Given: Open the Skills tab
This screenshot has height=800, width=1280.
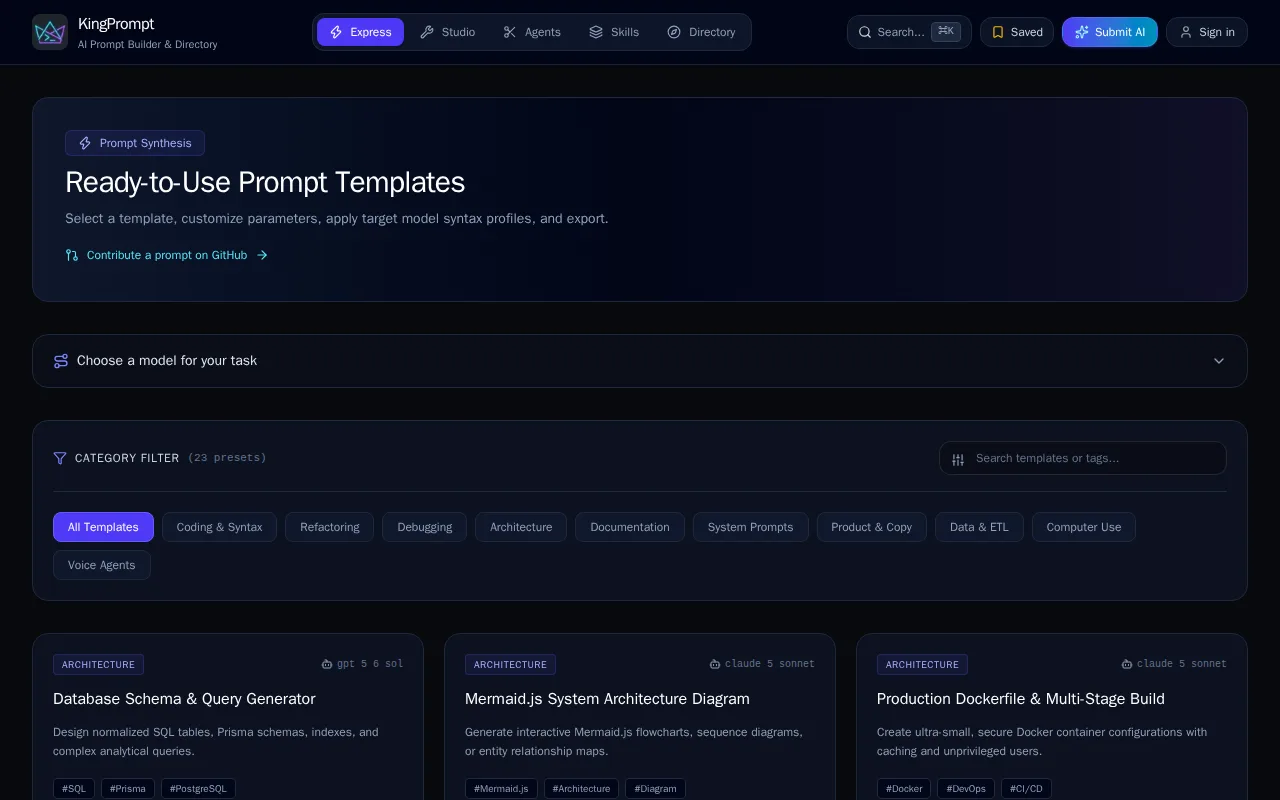Looking at the screenshot, I should click(x=614, y=32).
